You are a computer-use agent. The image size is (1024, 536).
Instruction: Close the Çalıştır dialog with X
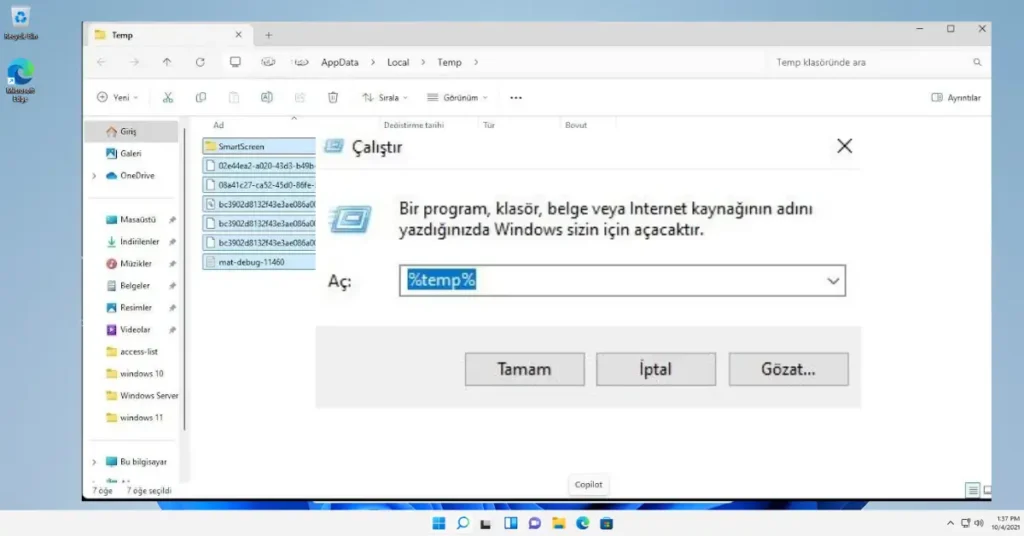pyautogui.click(x=844, y=146)
